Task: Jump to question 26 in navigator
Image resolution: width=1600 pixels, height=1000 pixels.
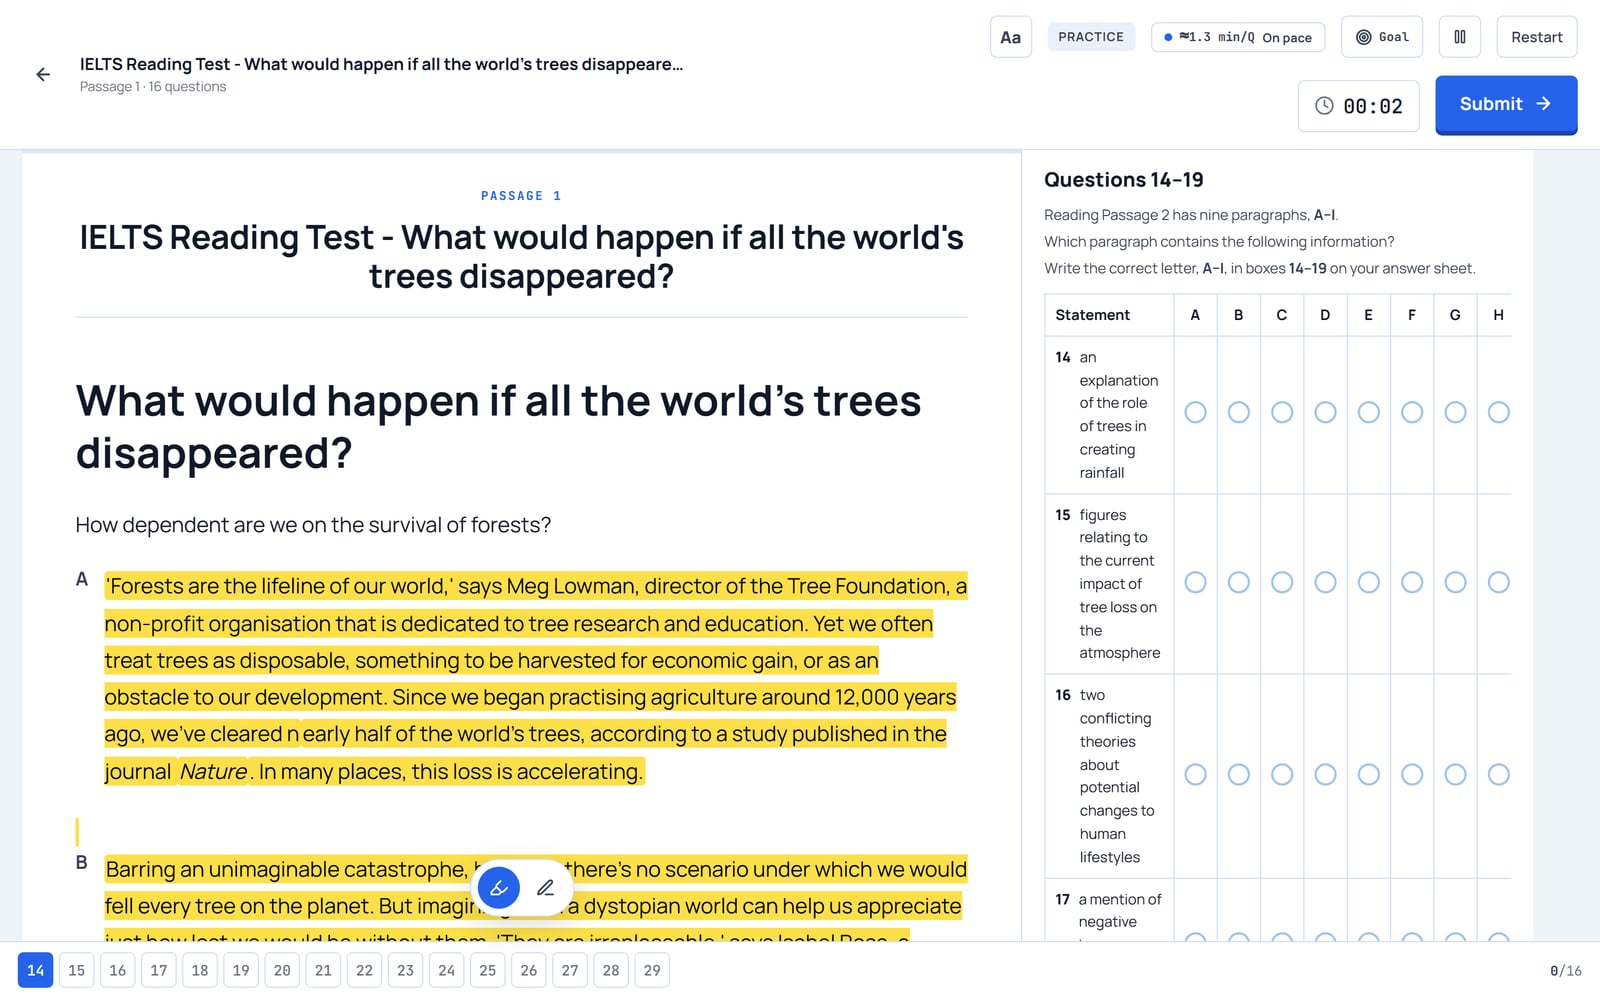Action: [x=529, y=970]
